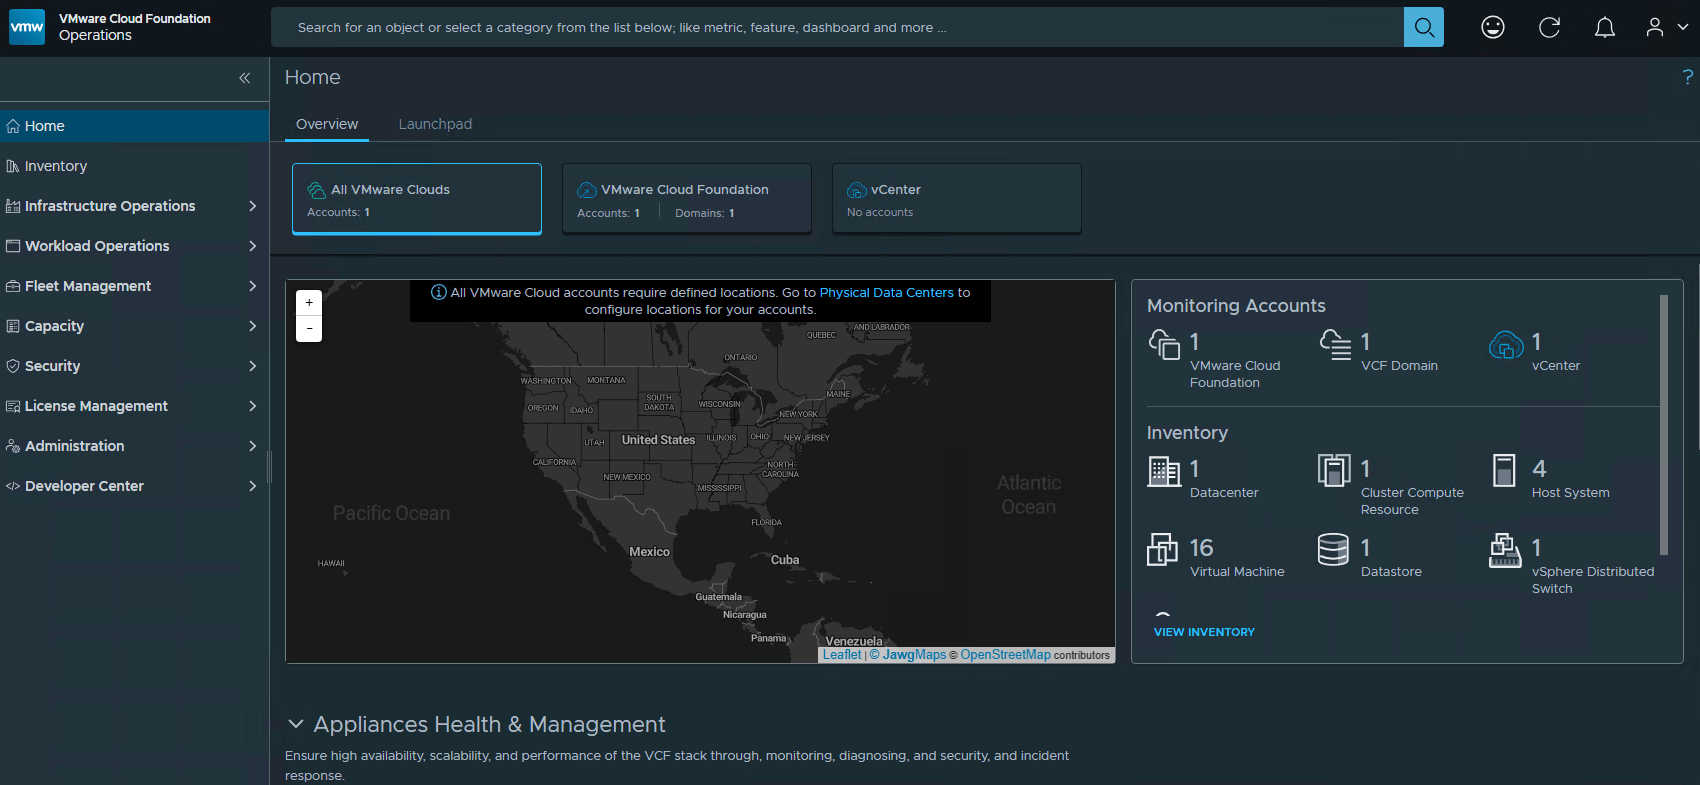Click the vCenter monitoring account icon

(1506, 345)
